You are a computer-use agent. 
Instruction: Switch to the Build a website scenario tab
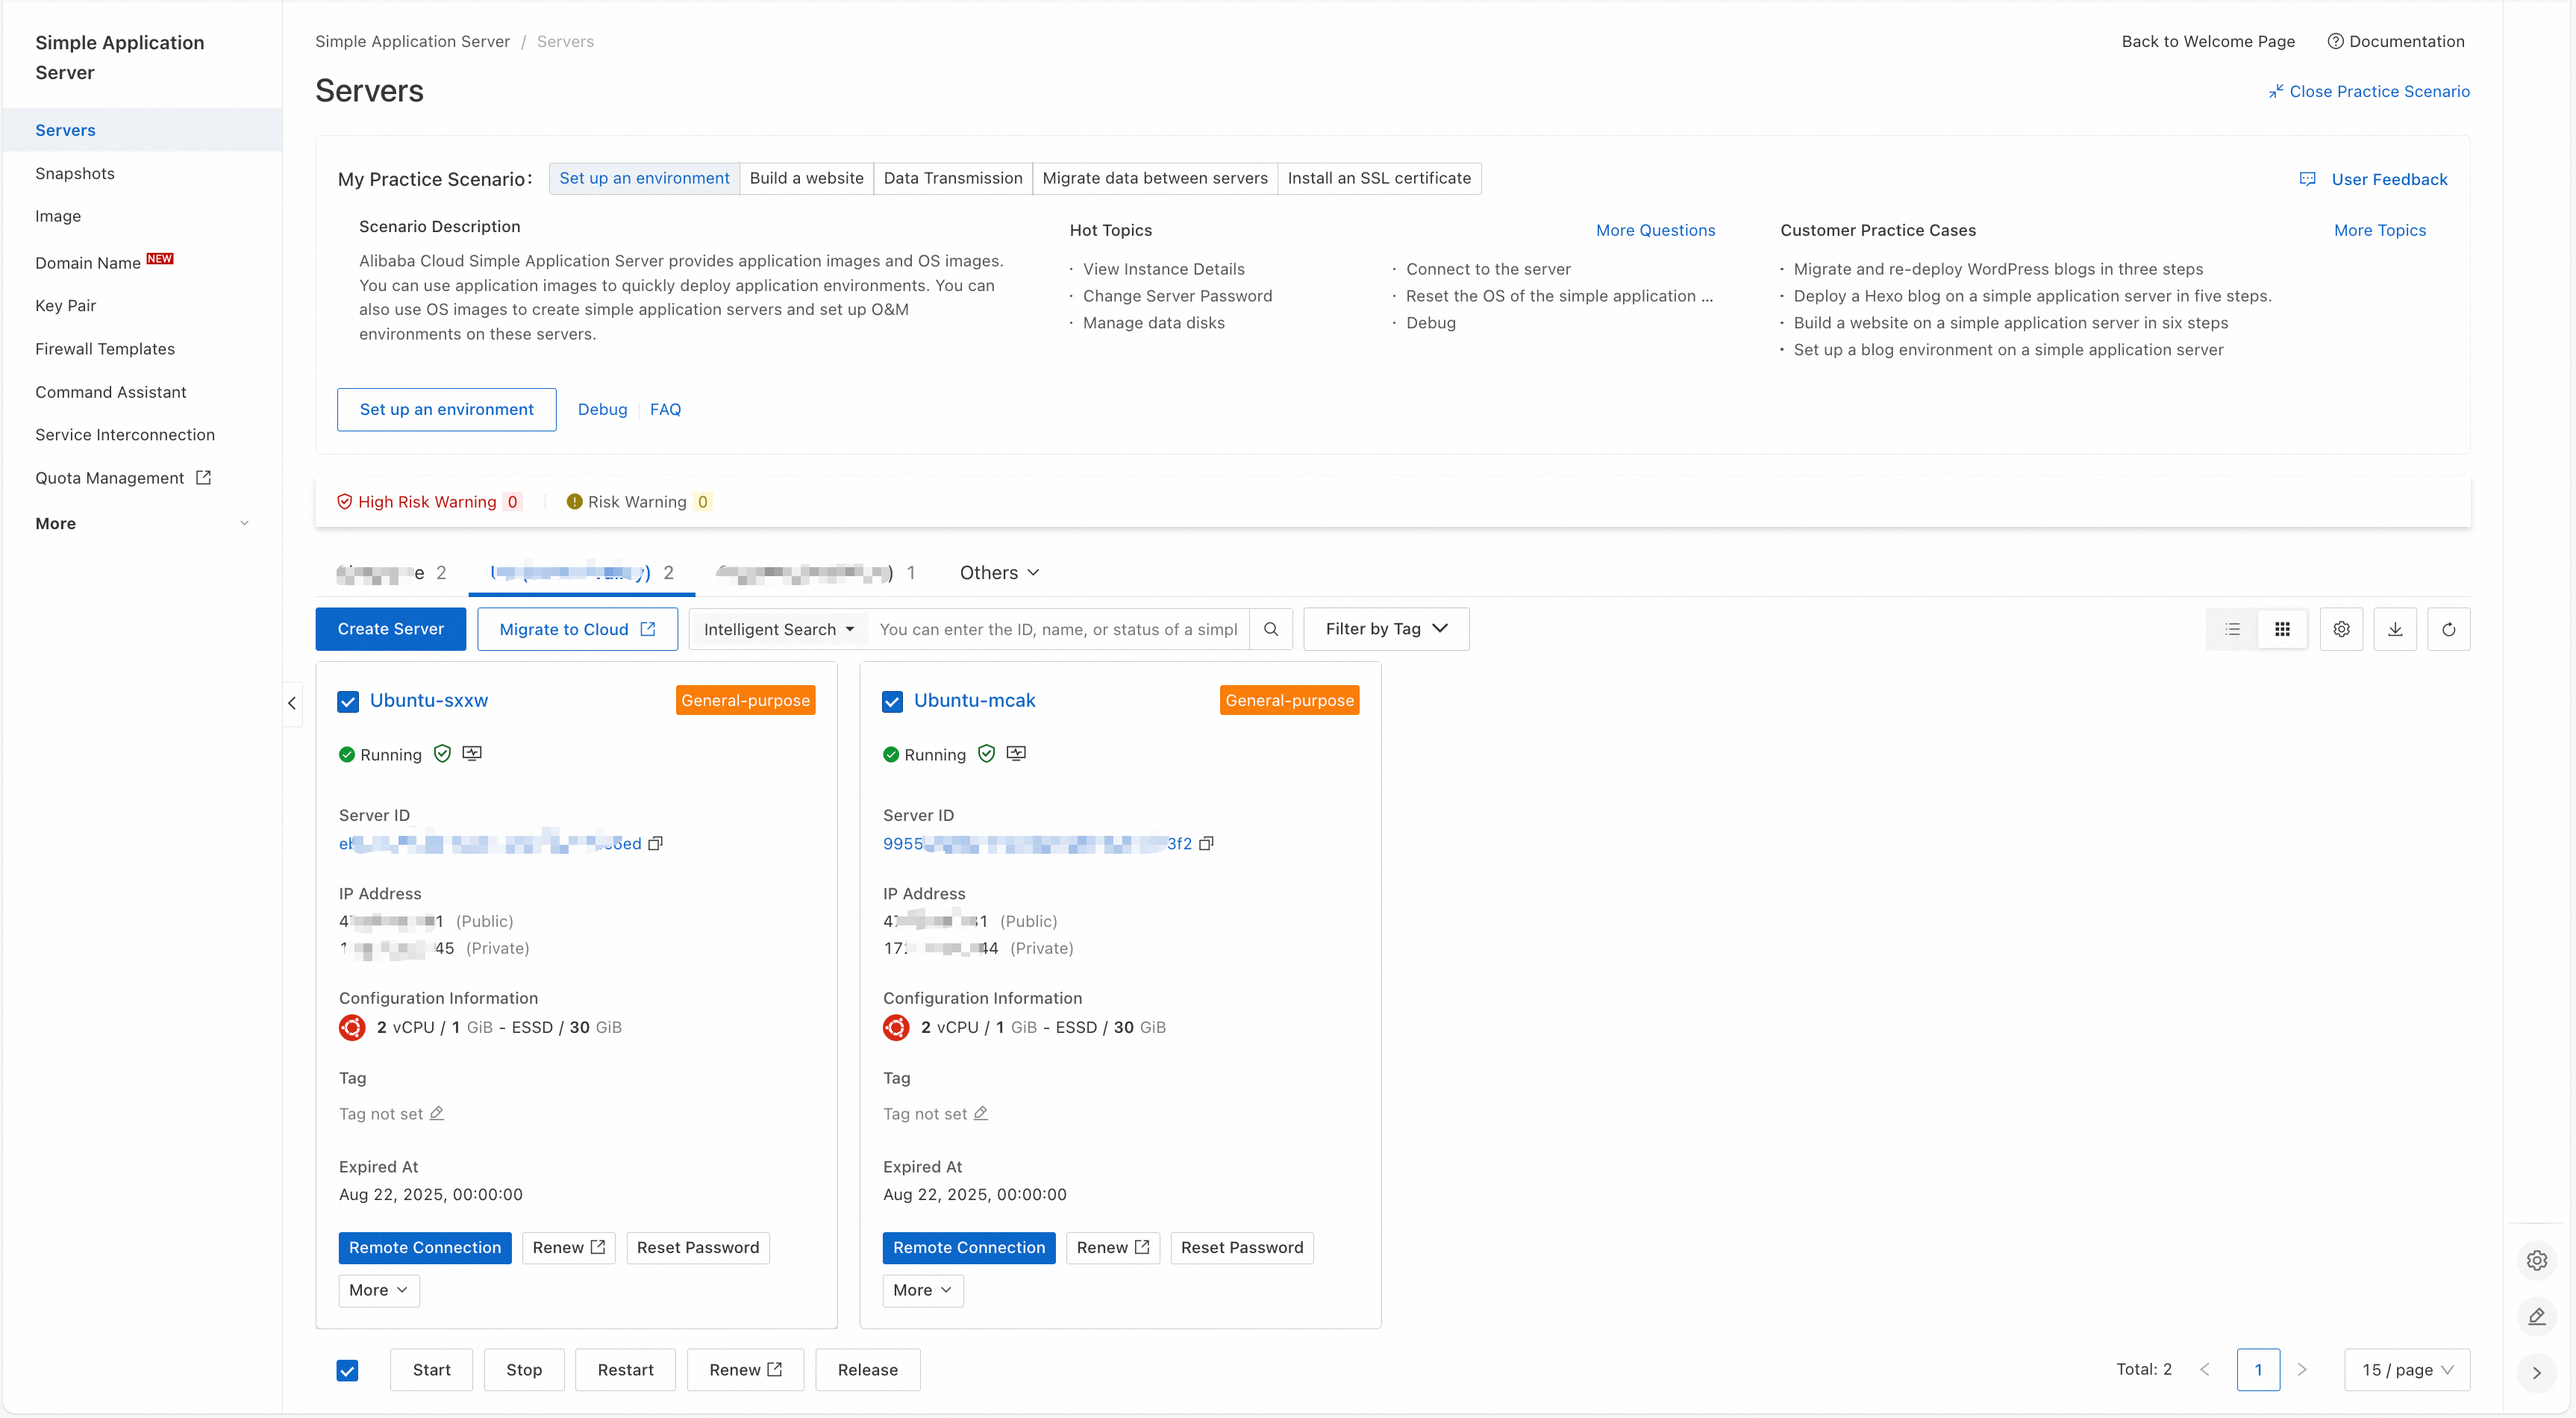tap(806, 178)
